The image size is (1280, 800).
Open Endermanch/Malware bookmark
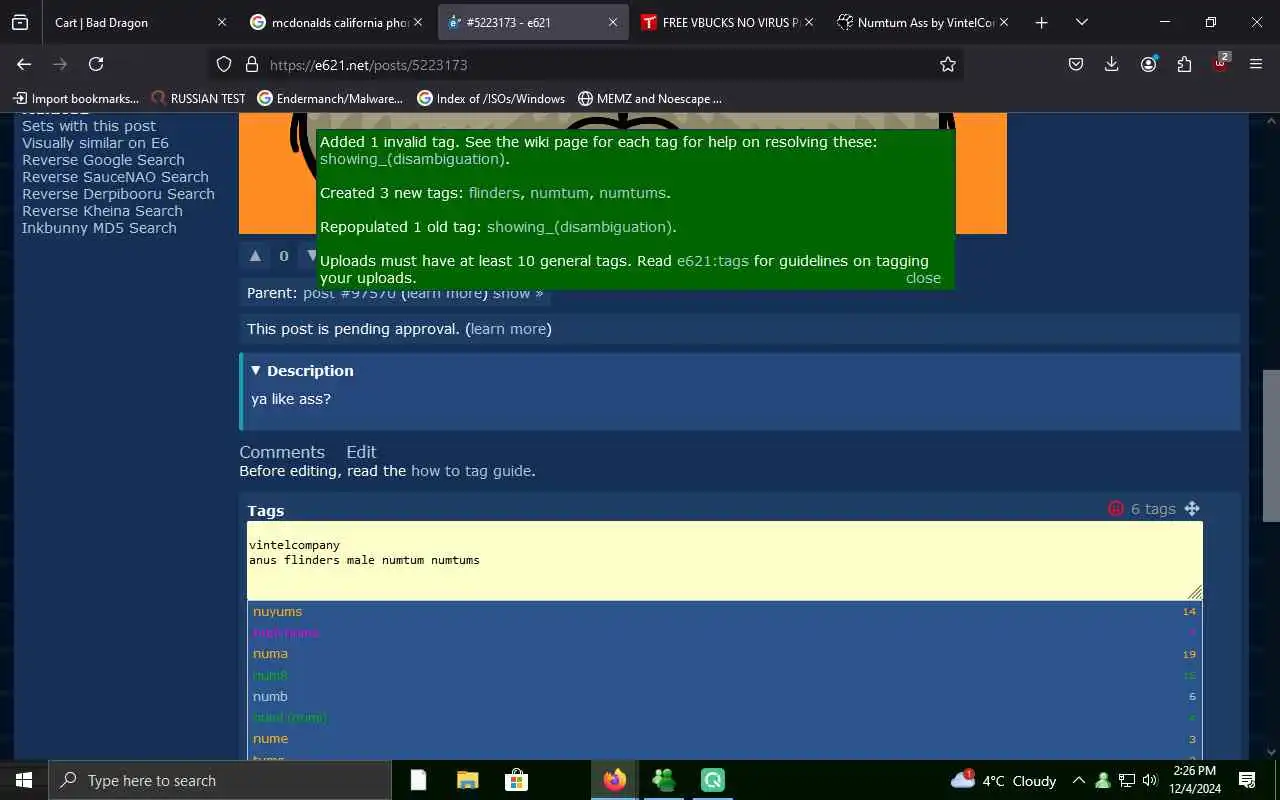(330, 98)
